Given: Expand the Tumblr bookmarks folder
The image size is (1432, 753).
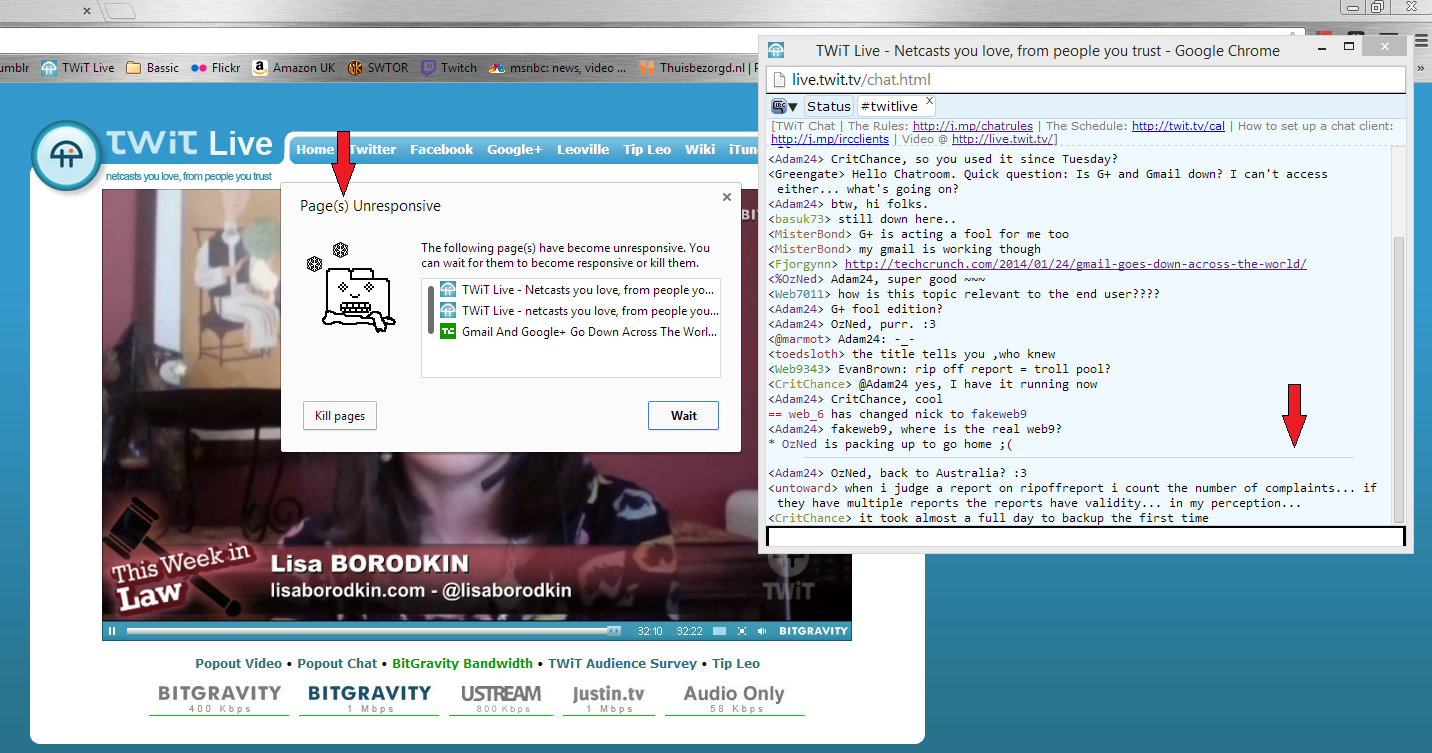Looking at the screenshot, I should tap(12, 67).
